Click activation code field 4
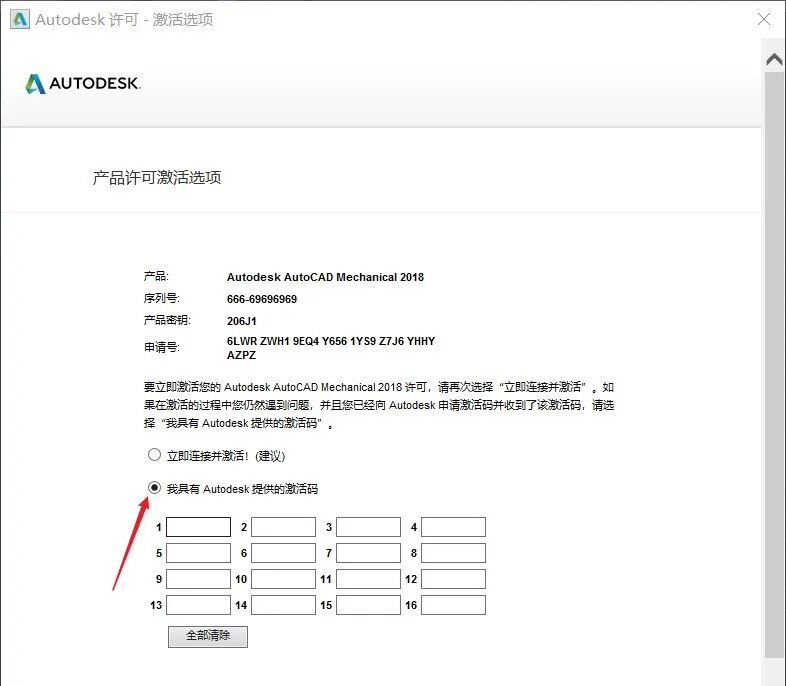This screenshot has height=686, width=786. (453, 527)
